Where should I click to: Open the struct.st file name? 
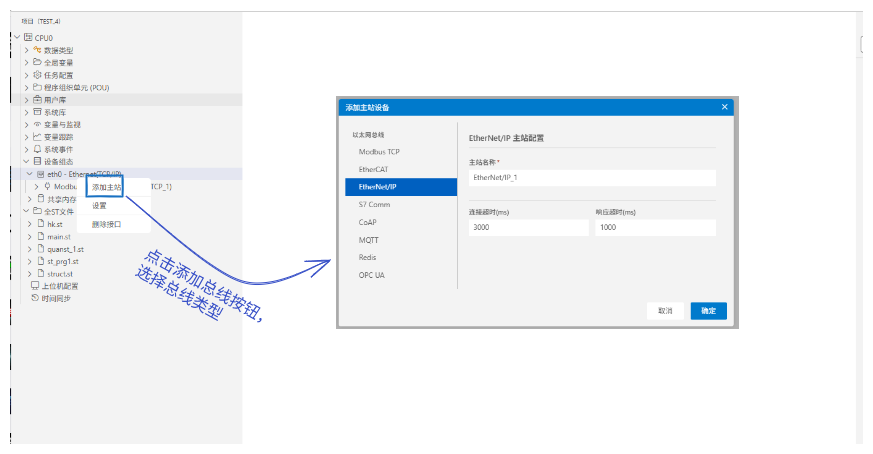pos(60,274)
